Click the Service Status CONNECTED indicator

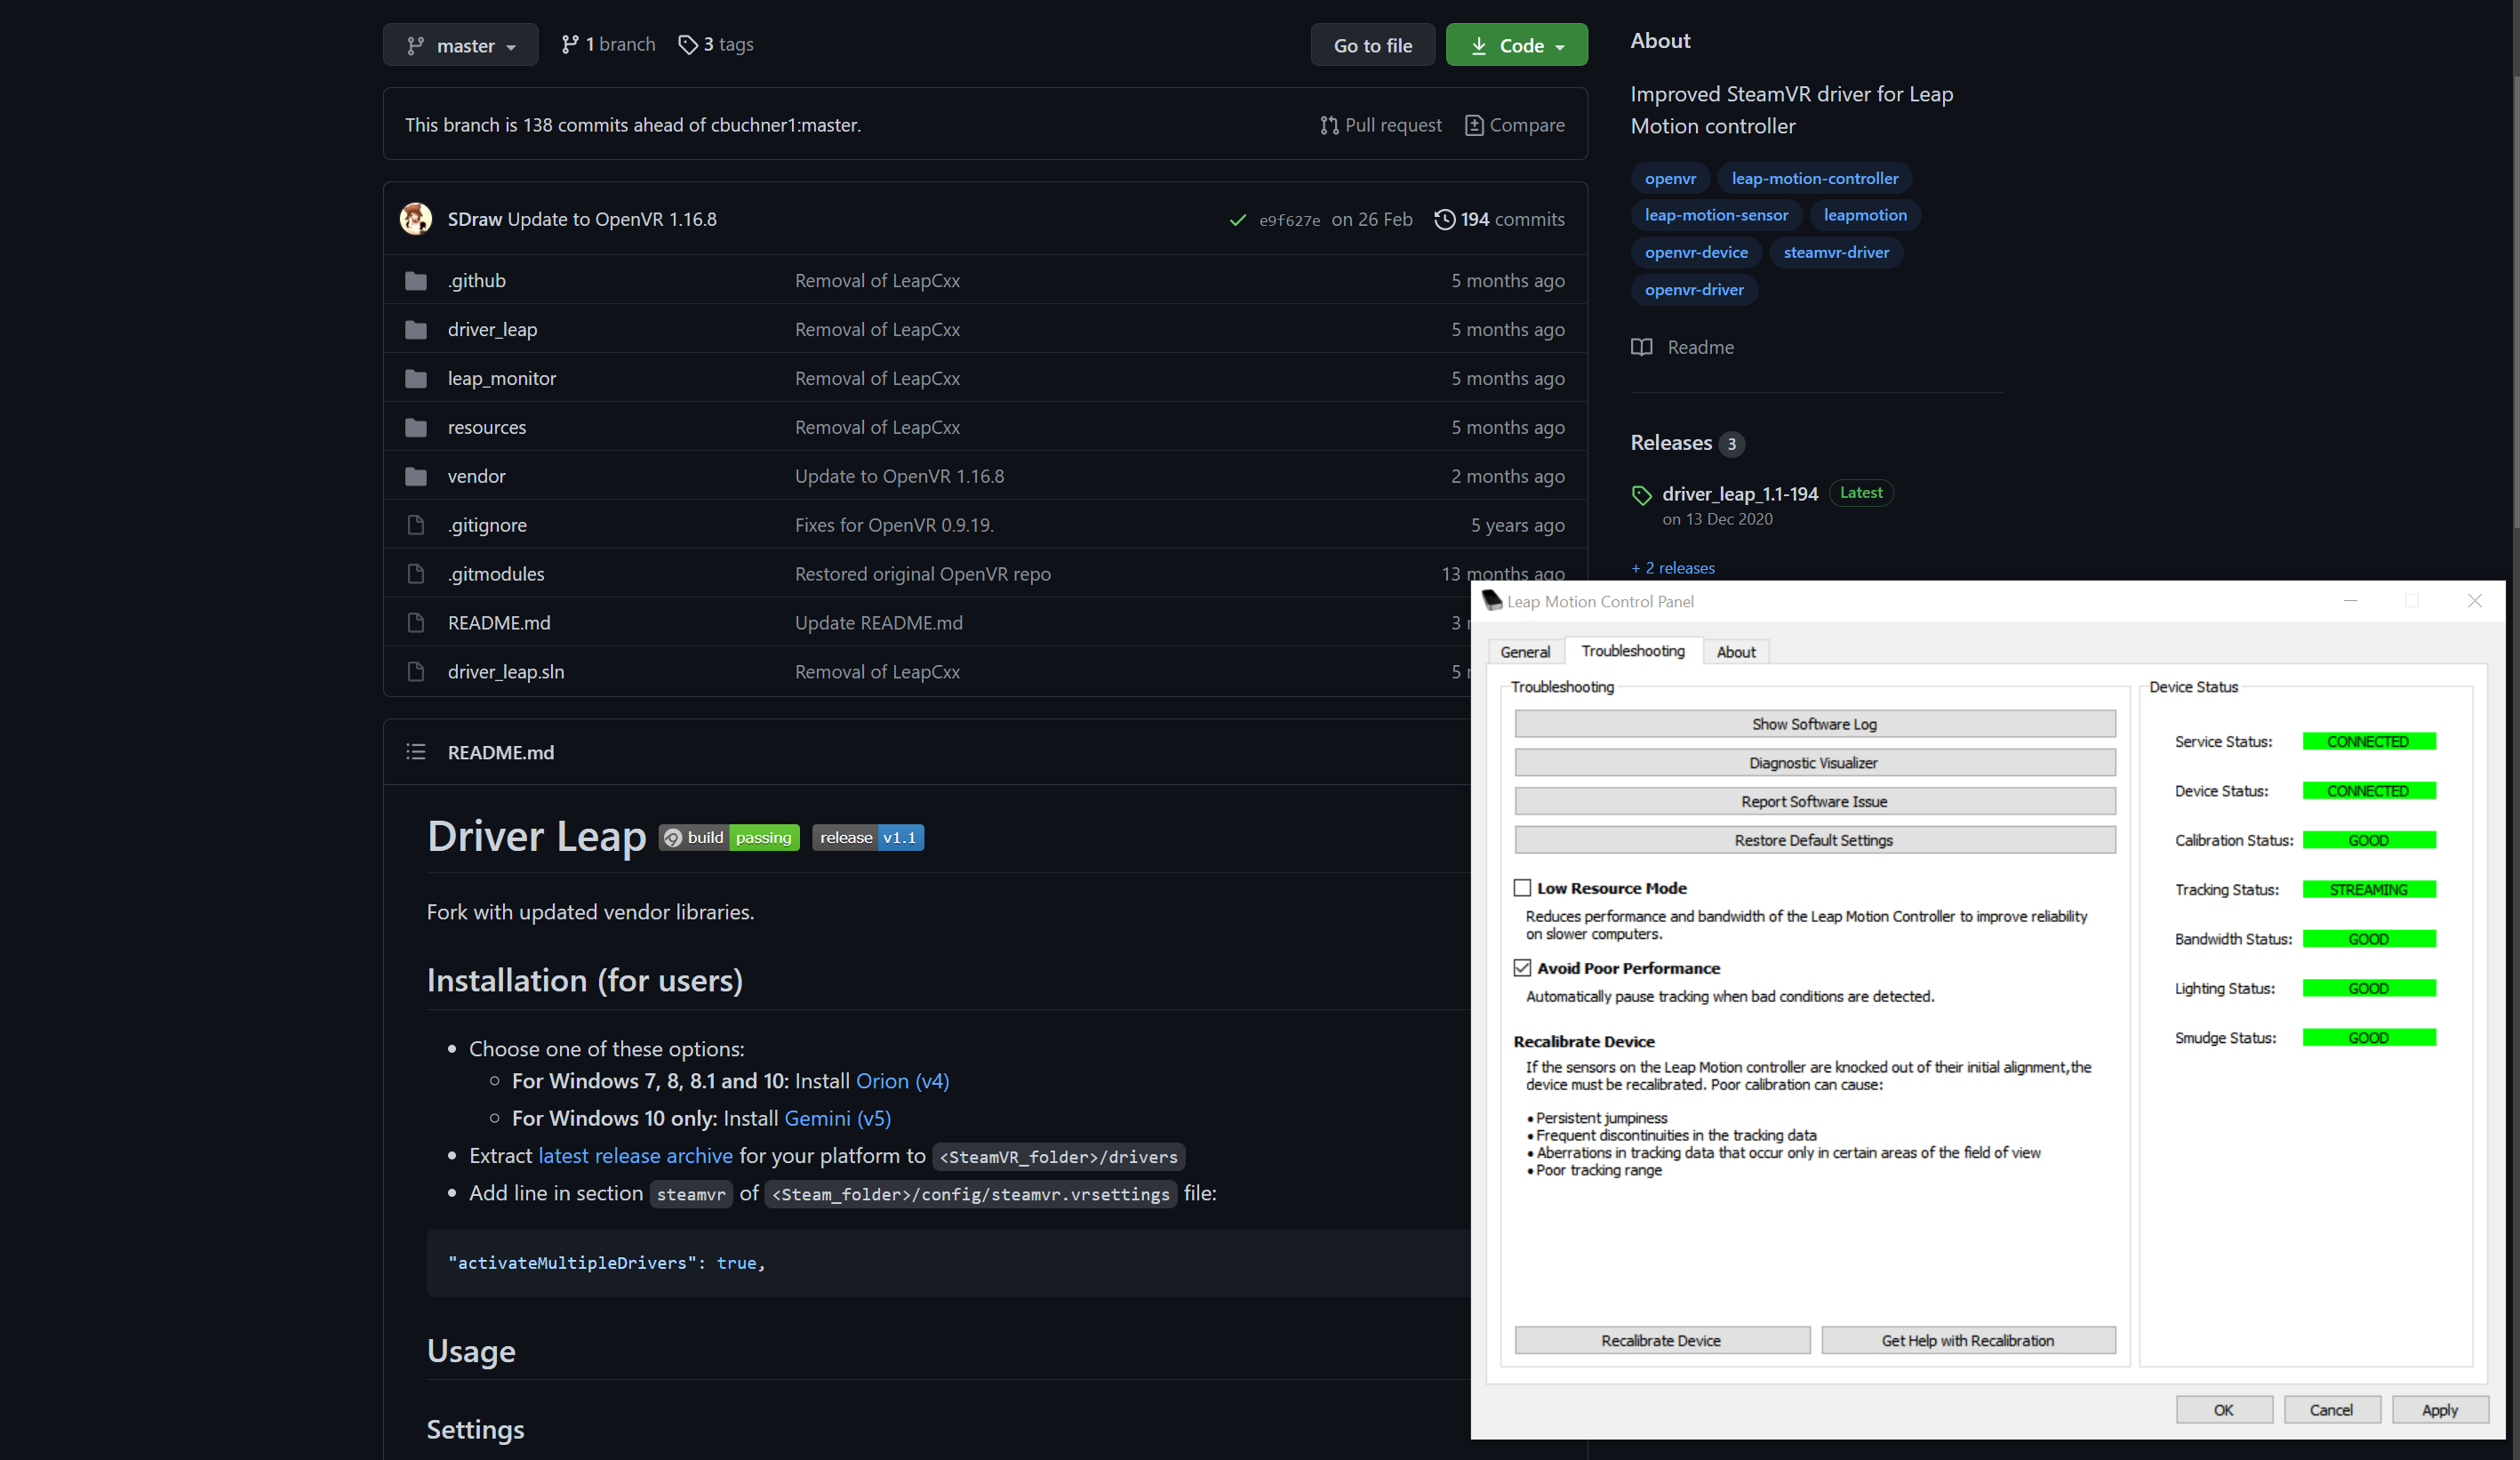tap(2368, 741)
